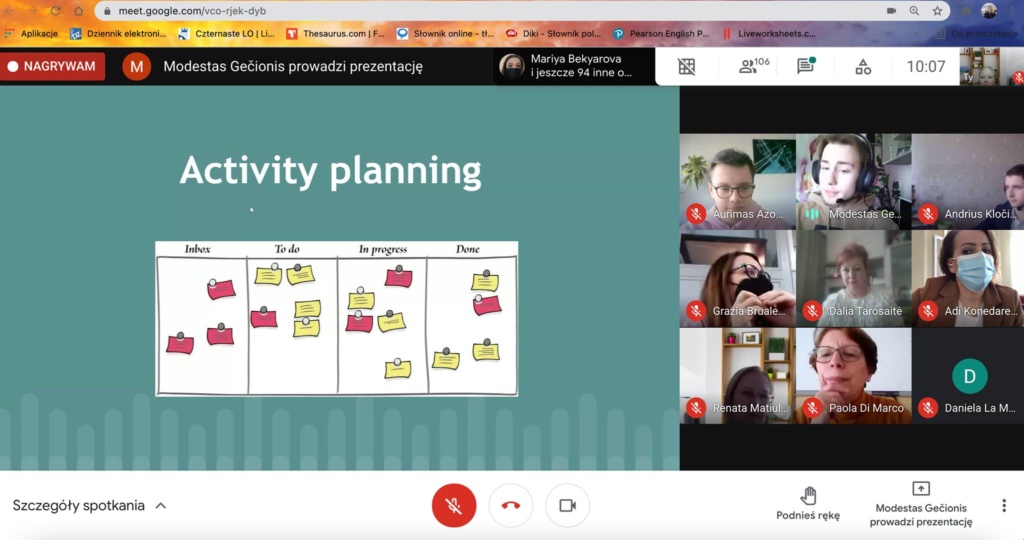Viewport: 1024px width, 540px height.
Task: Open the meeting chat panel
Action: pos(805,67)
